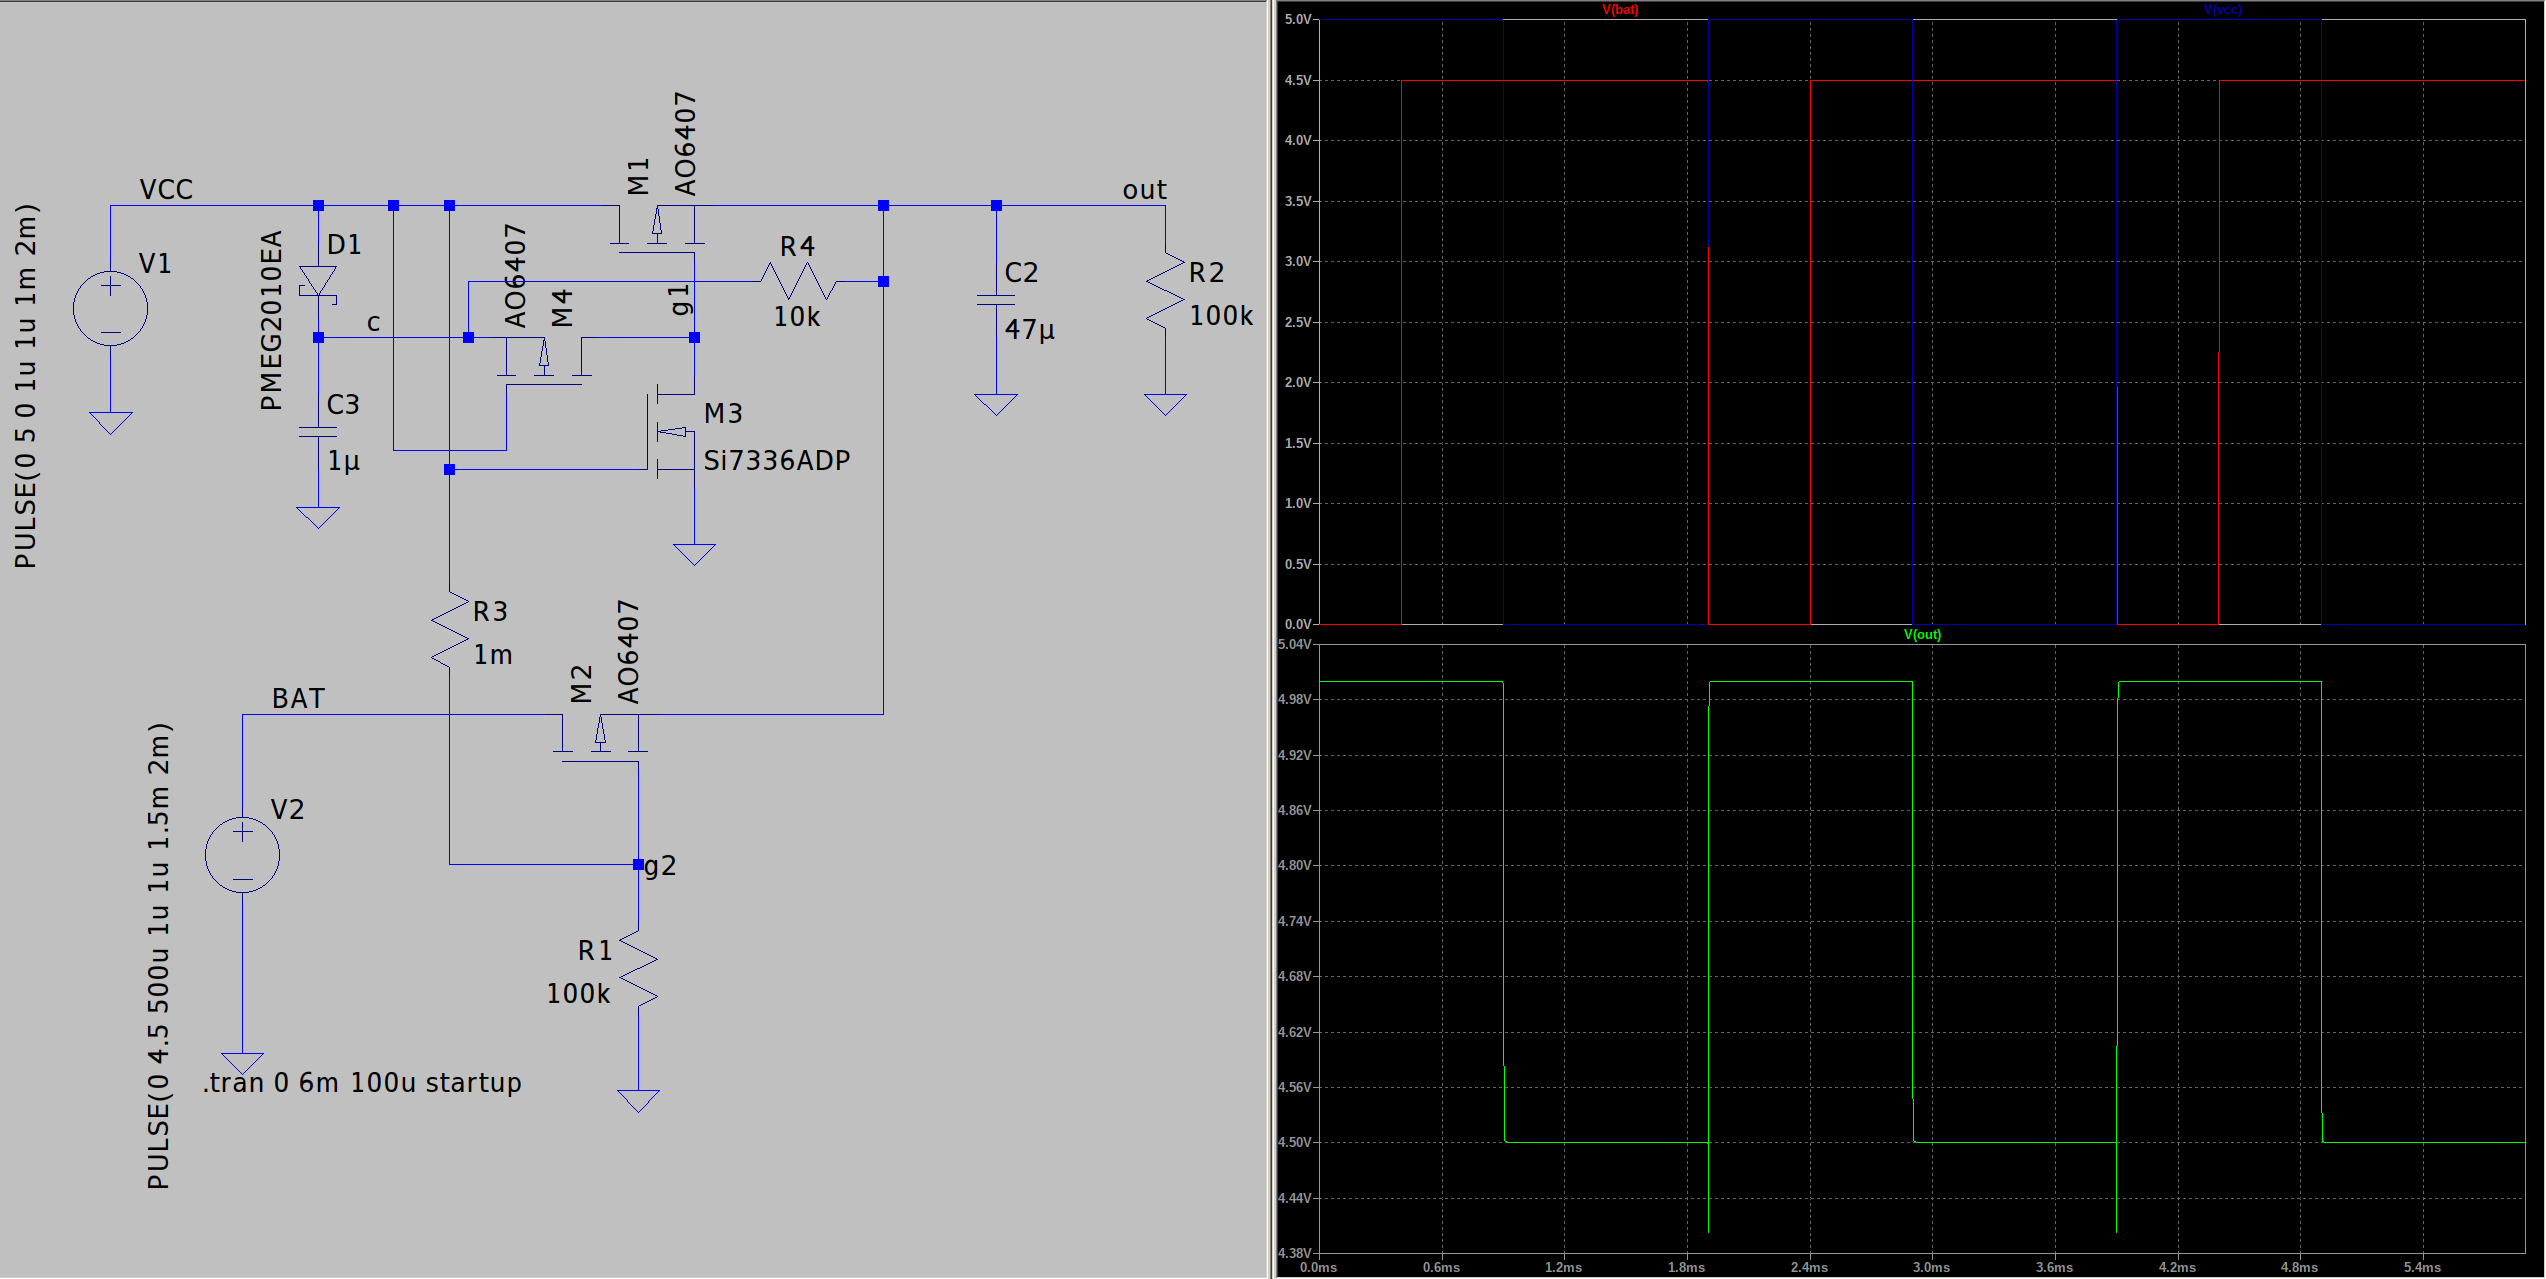Image resolution: width=2546 pixels, height=1279 pixels.
Task: Select the D1 Schottky diode symbol
Action: [319, 283]
